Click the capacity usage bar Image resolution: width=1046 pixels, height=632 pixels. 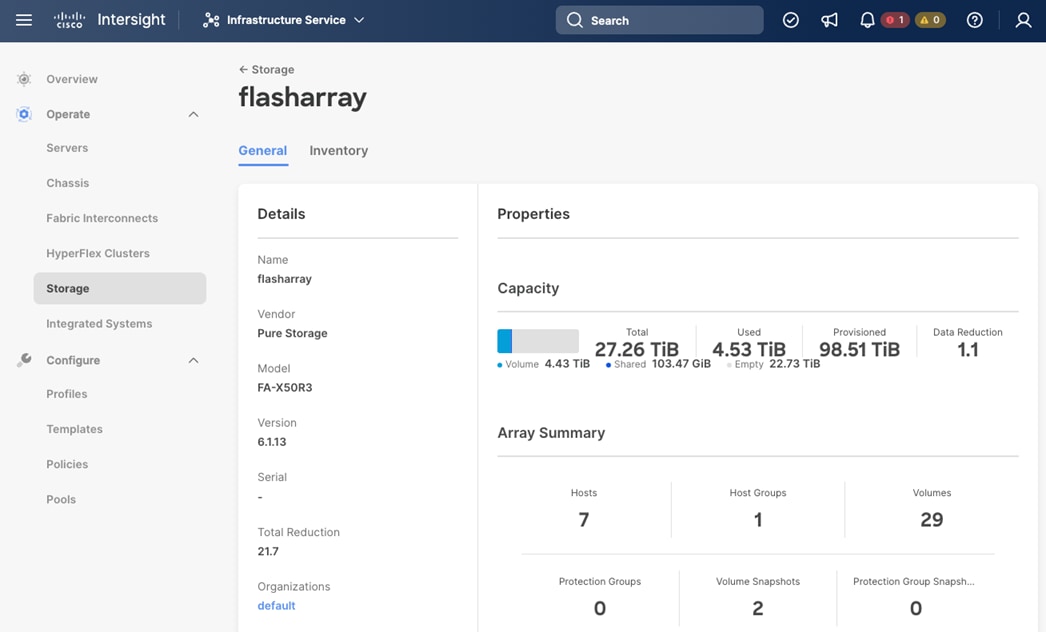(x=538, y=341)
